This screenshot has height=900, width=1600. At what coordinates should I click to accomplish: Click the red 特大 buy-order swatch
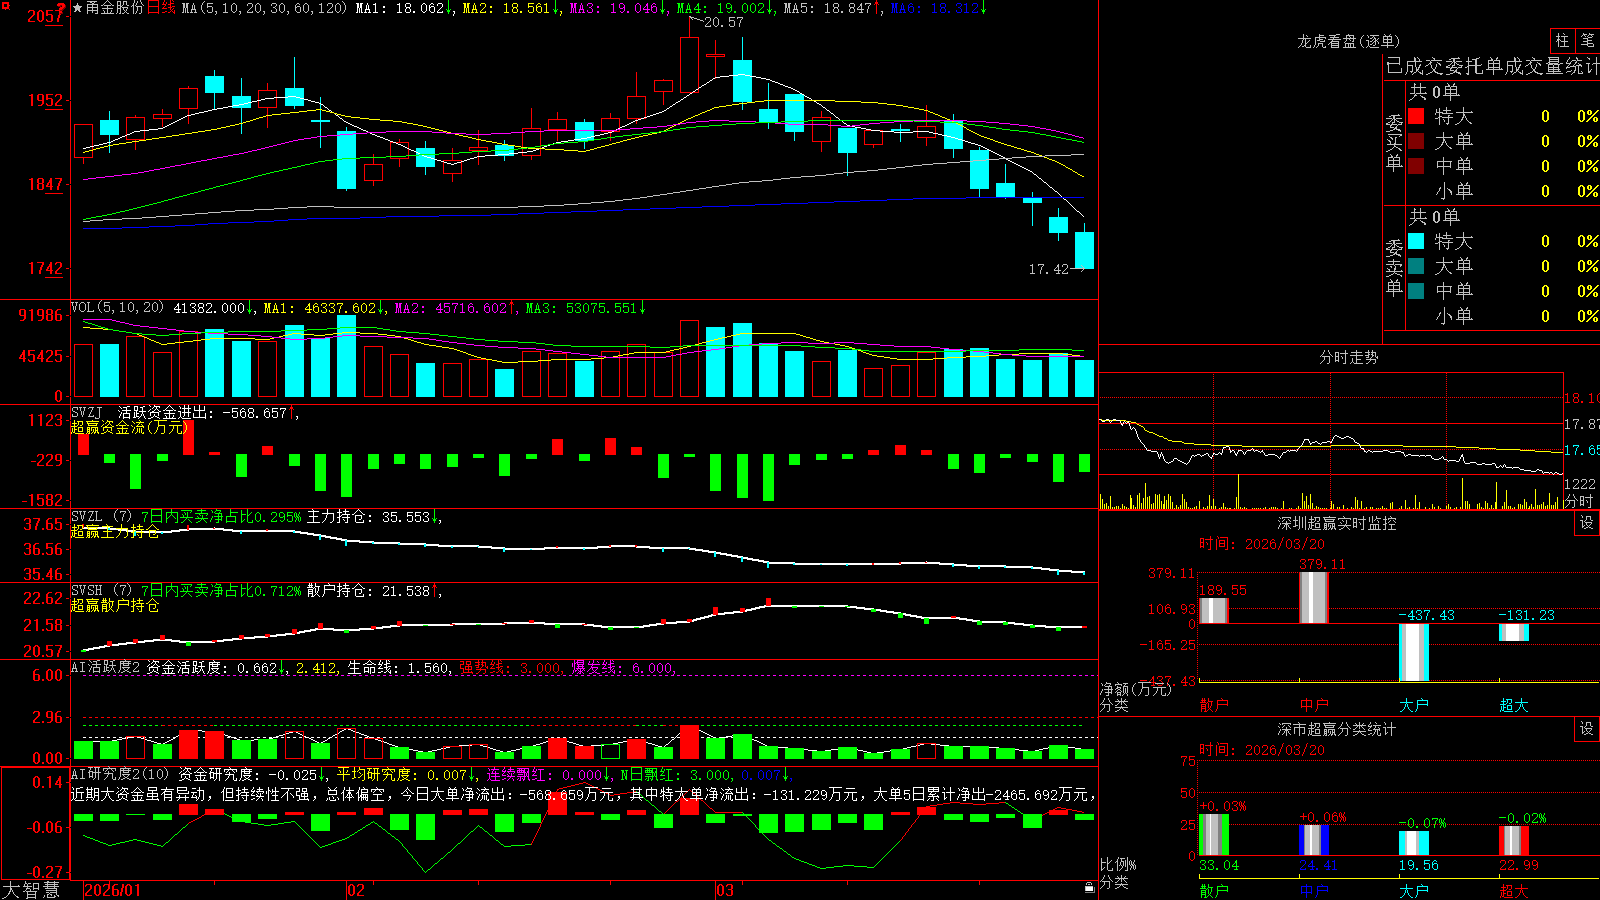(1416, 116)
